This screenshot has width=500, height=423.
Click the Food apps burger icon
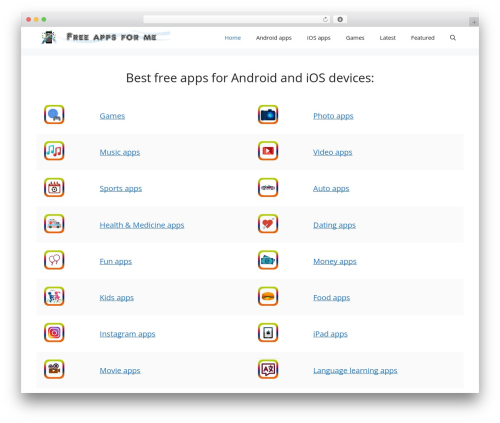268,296
